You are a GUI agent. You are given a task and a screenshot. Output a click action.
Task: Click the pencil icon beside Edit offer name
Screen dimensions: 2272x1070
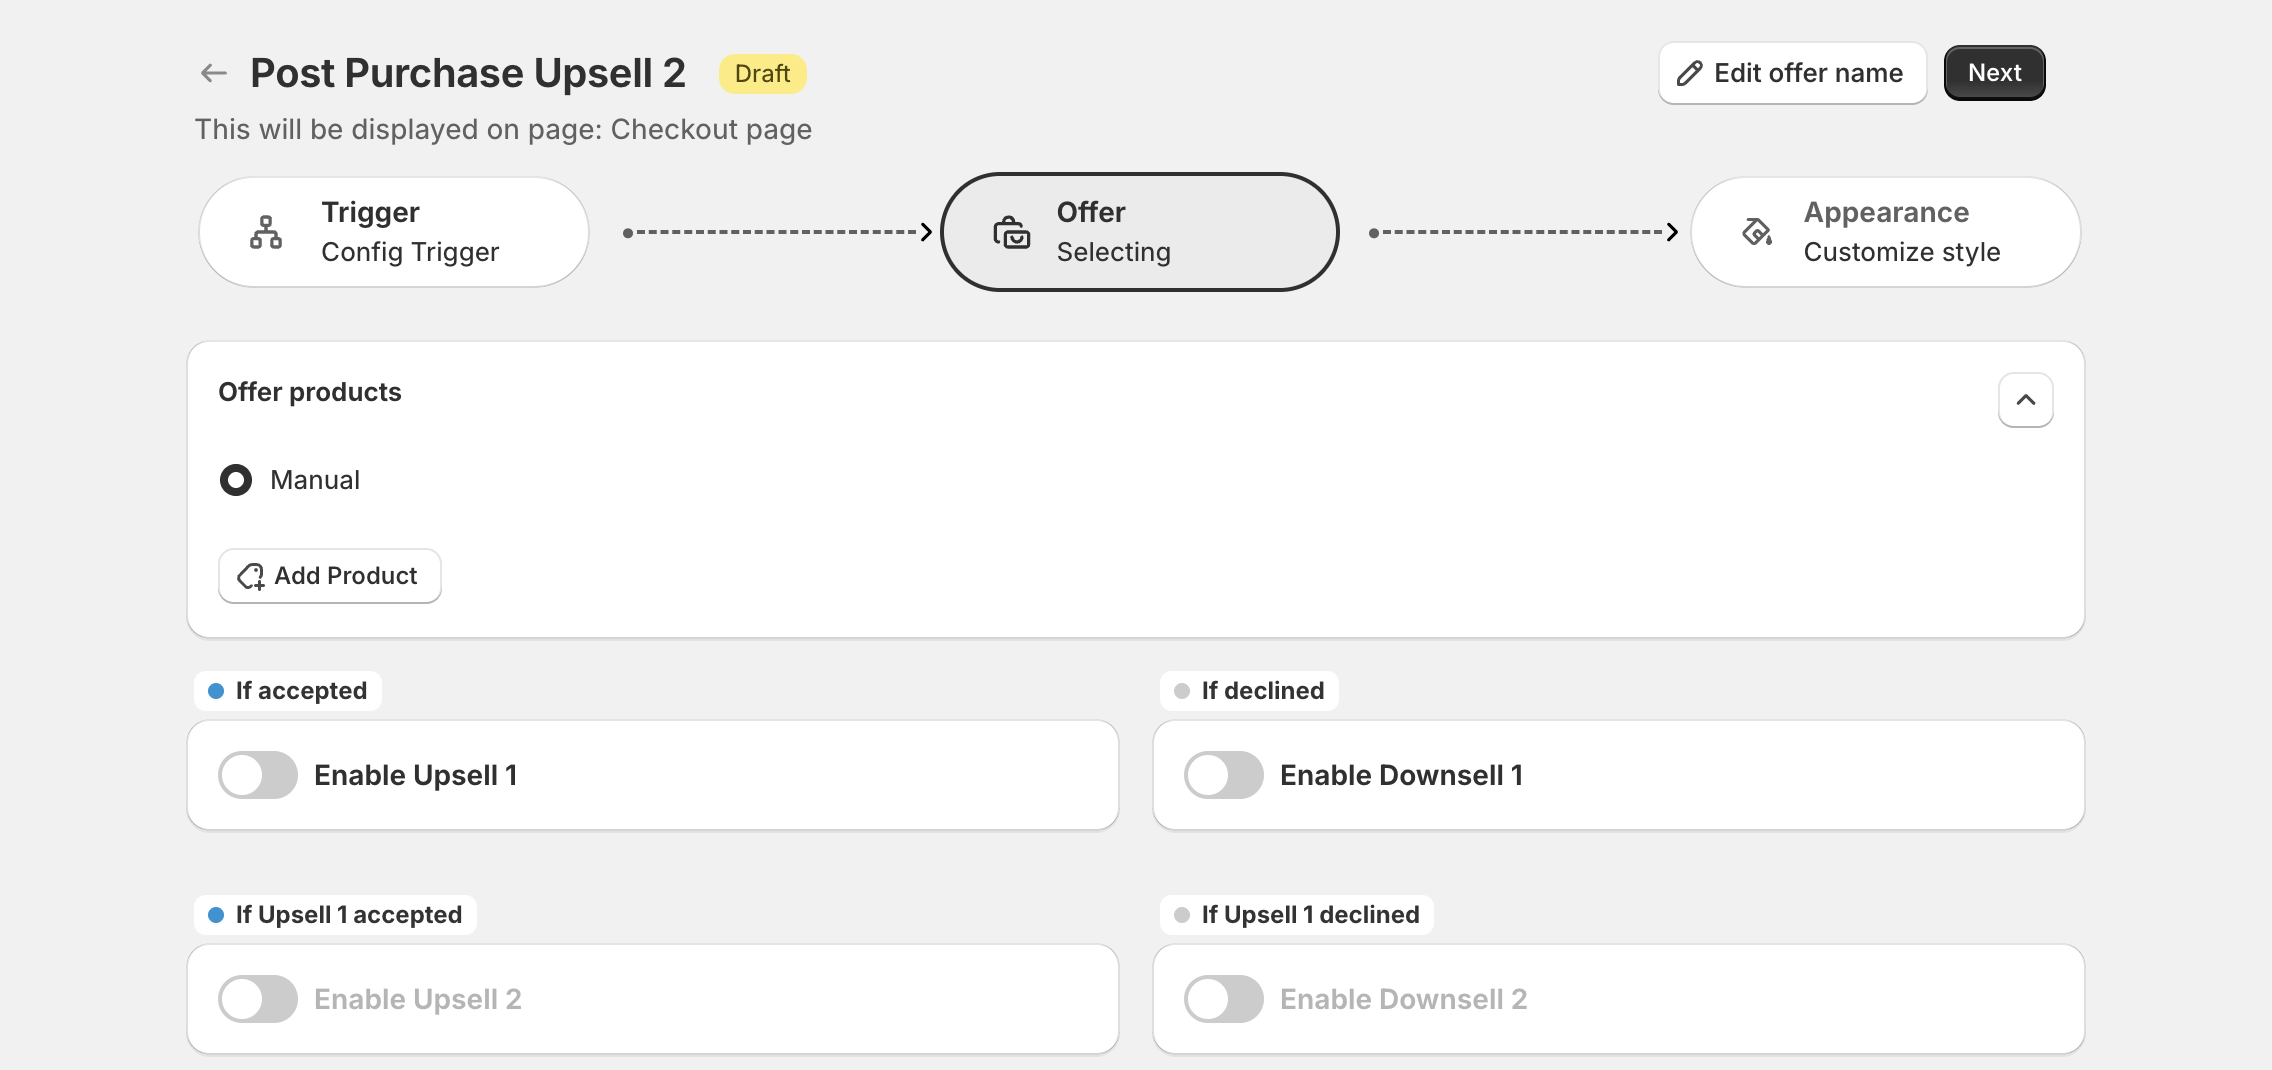(x=1690, y=73)
